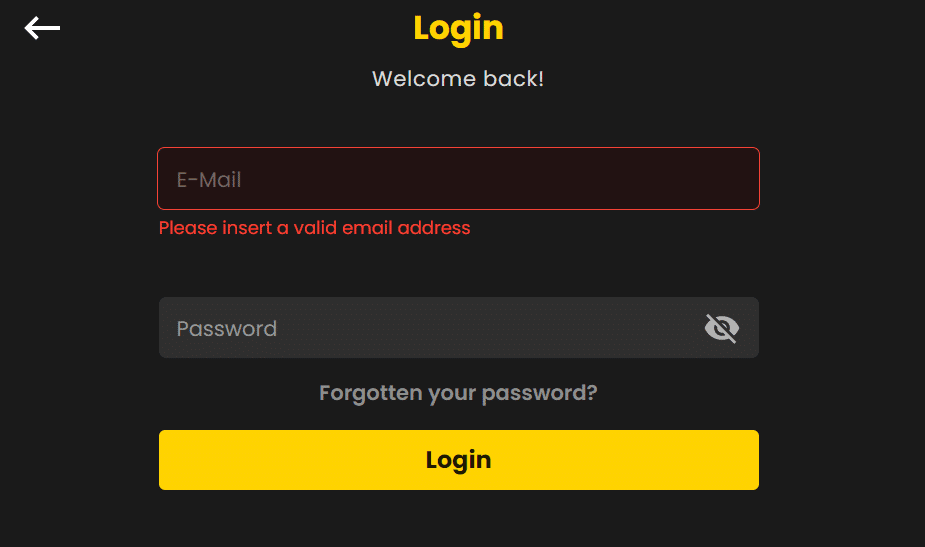
Task: Return to the previous screen via the arrow
Action: pyautogui.click(x=42, y=28)
